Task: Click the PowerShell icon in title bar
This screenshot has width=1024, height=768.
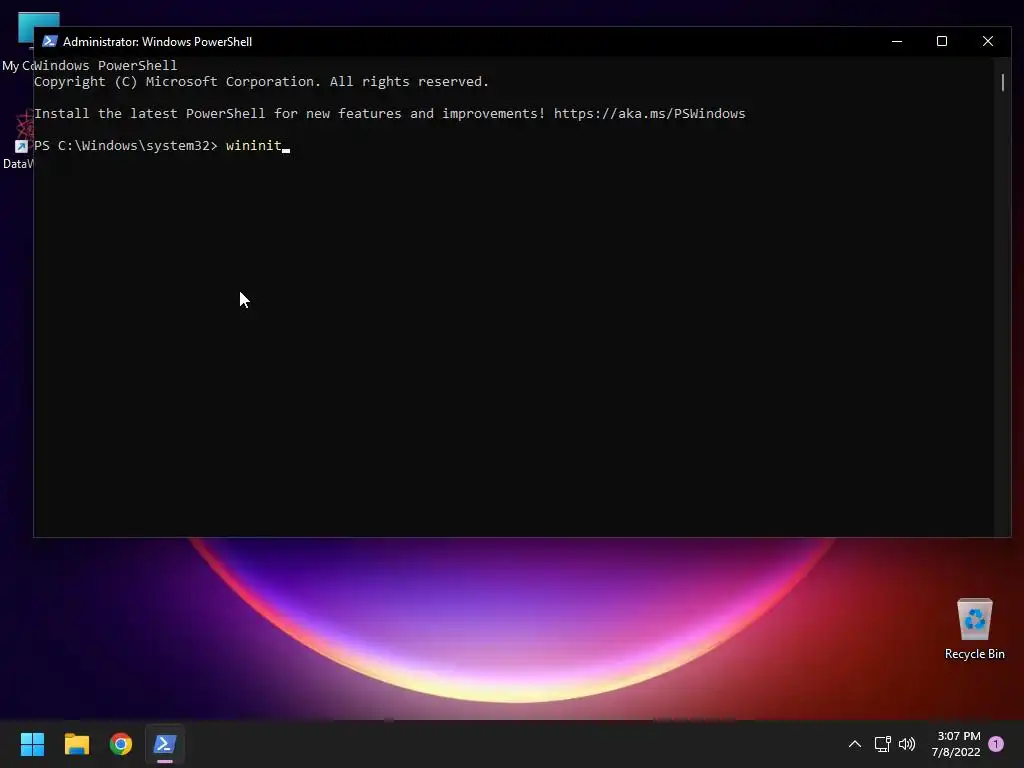Action: 50,41
